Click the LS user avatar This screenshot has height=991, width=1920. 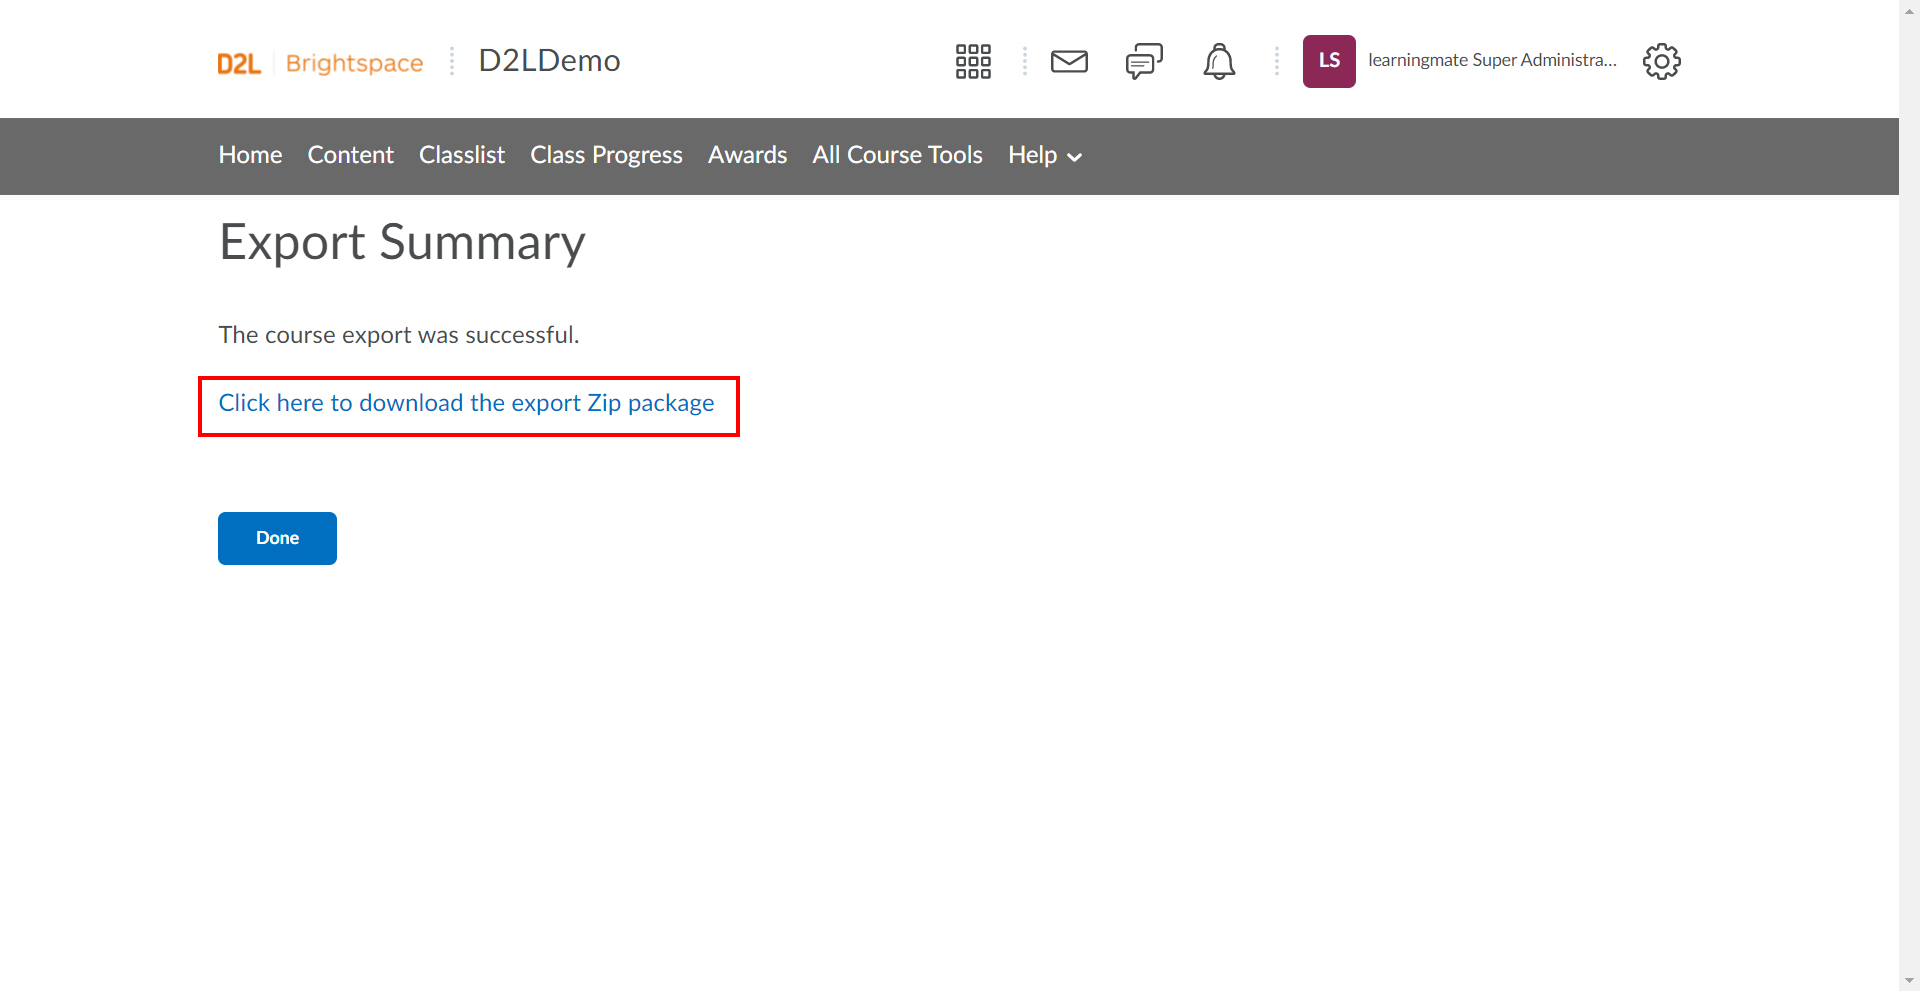click(1329, 61)
